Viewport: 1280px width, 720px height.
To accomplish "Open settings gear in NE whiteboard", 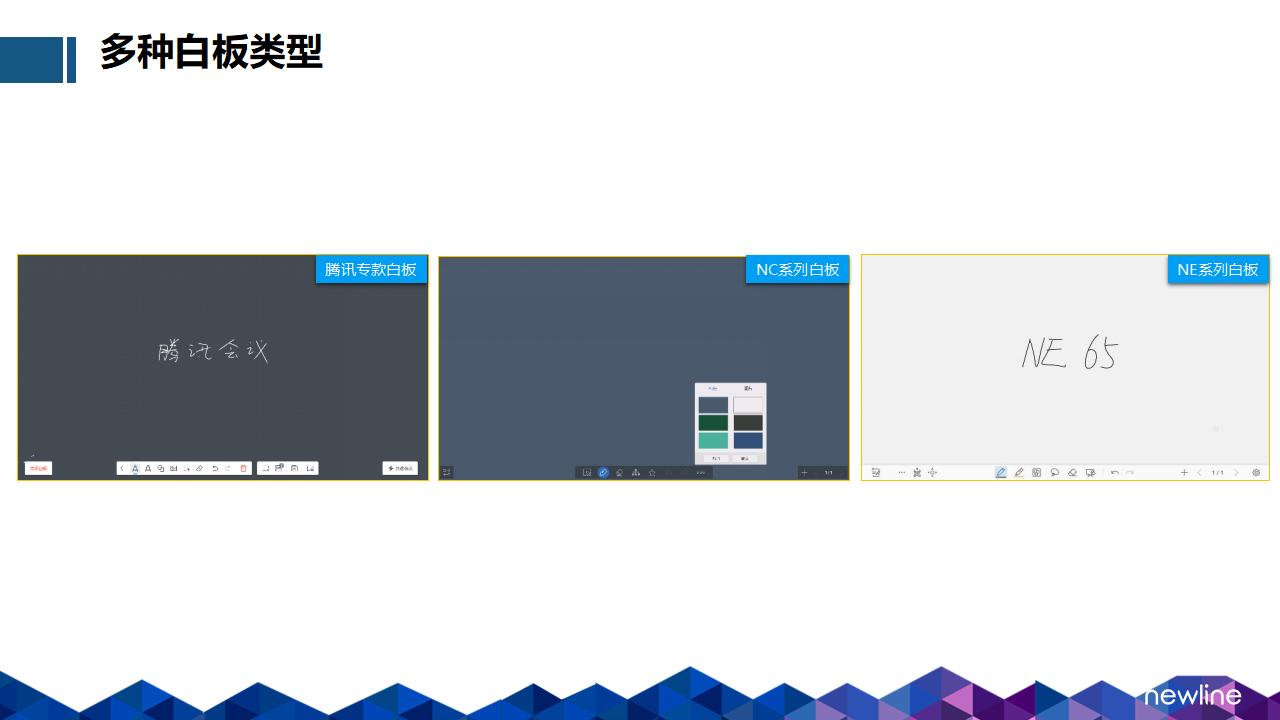I will point(1256,472).
